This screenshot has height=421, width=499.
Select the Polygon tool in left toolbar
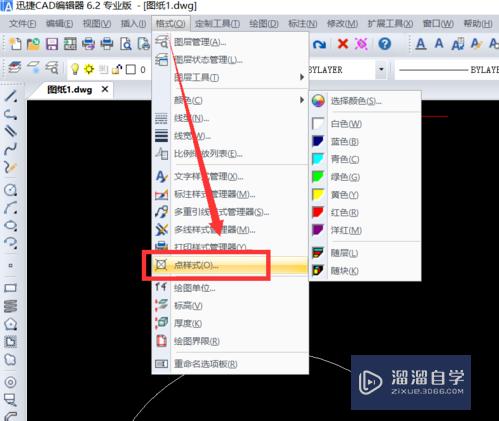pos(11,324)
